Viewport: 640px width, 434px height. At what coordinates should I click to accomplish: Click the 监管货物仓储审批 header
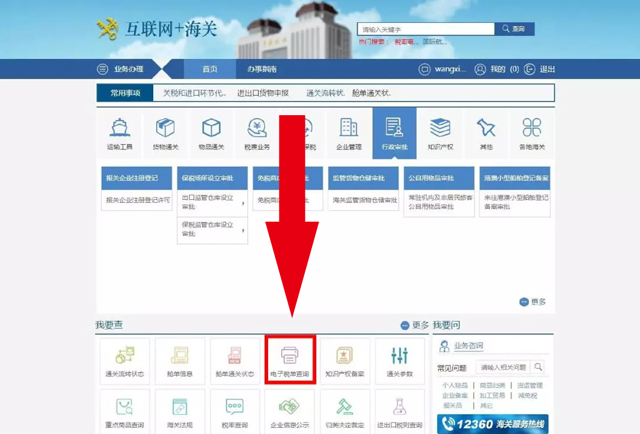point(363,178)
